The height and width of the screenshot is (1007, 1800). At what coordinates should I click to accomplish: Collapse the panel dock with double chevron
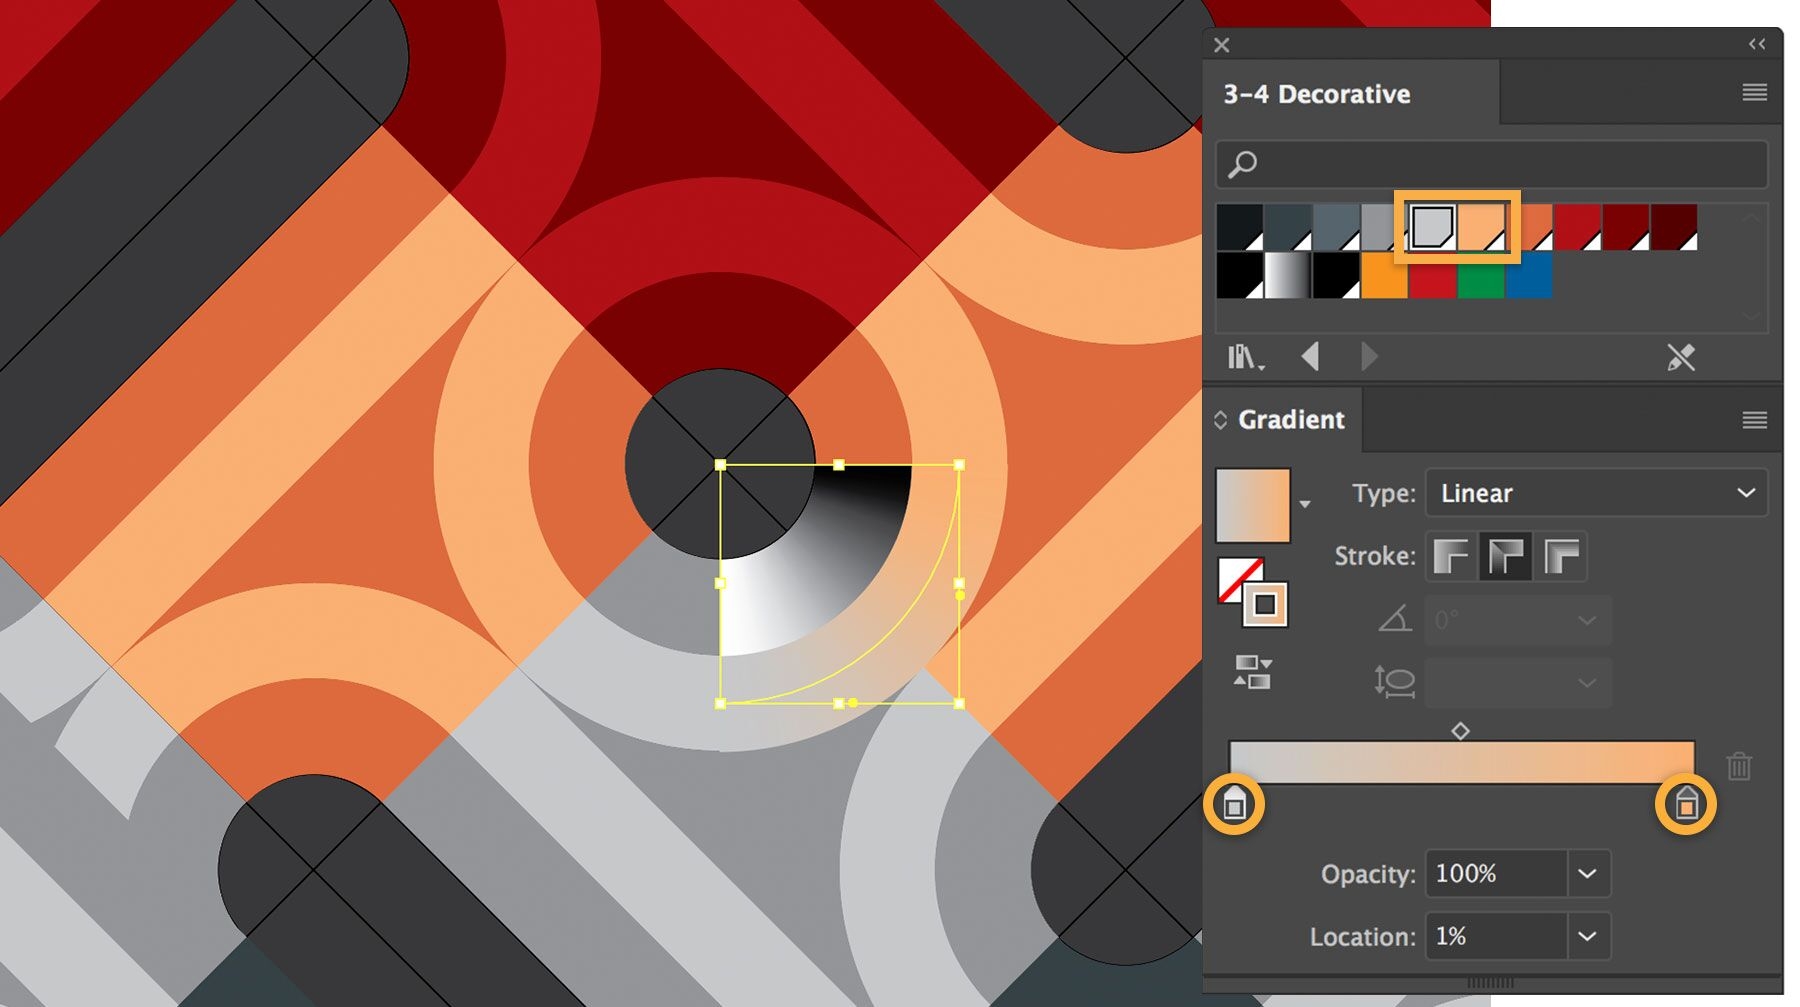point(1757,44)
